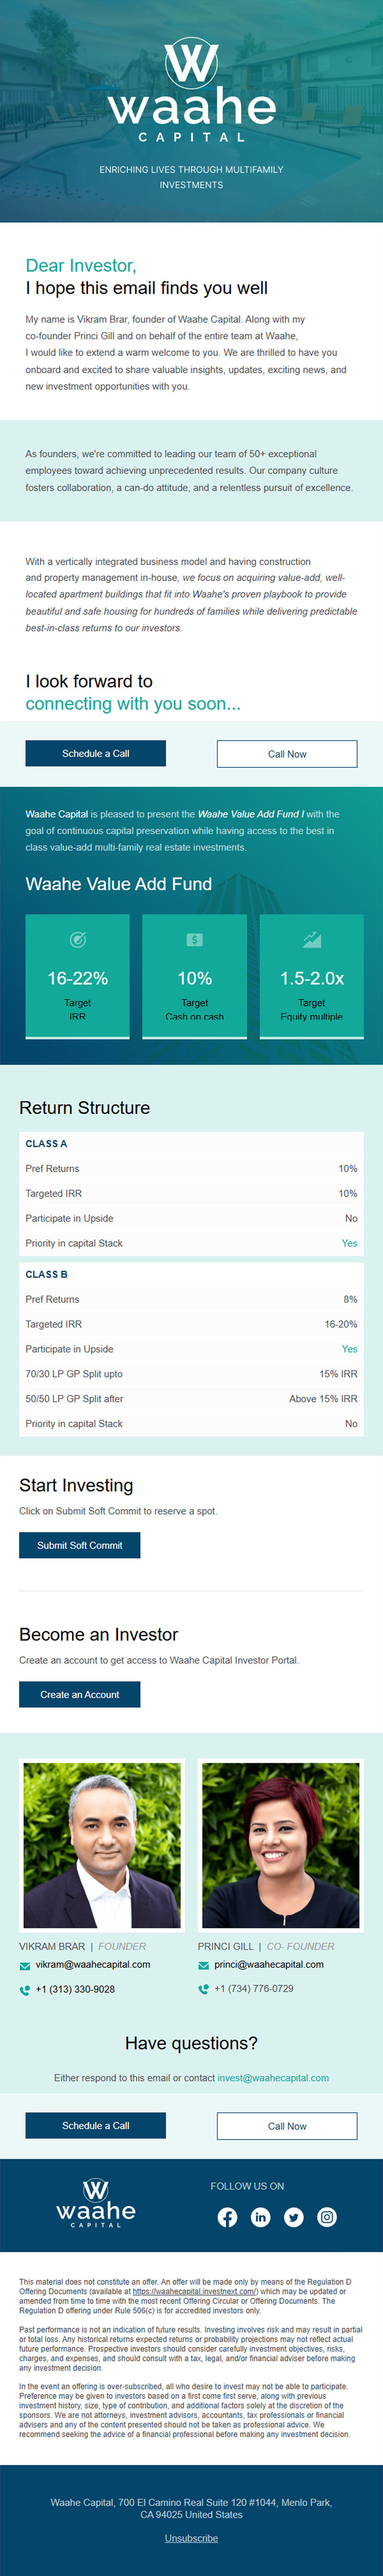Select the 16-22% Target IRR card
383x2576 pixels.
tap(77, 976)
